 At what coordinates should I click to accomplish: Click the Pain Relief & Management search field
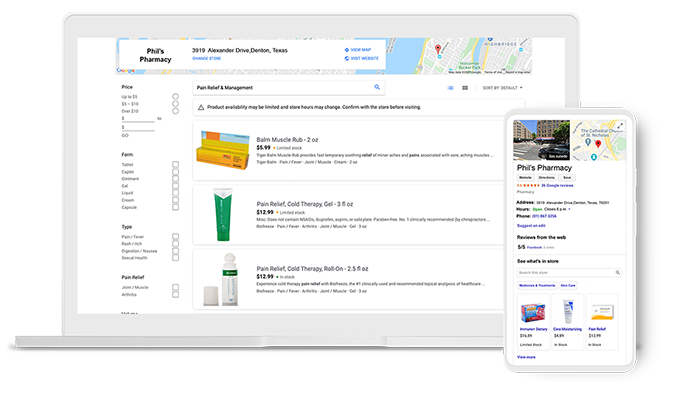click(x=288, y=87)
